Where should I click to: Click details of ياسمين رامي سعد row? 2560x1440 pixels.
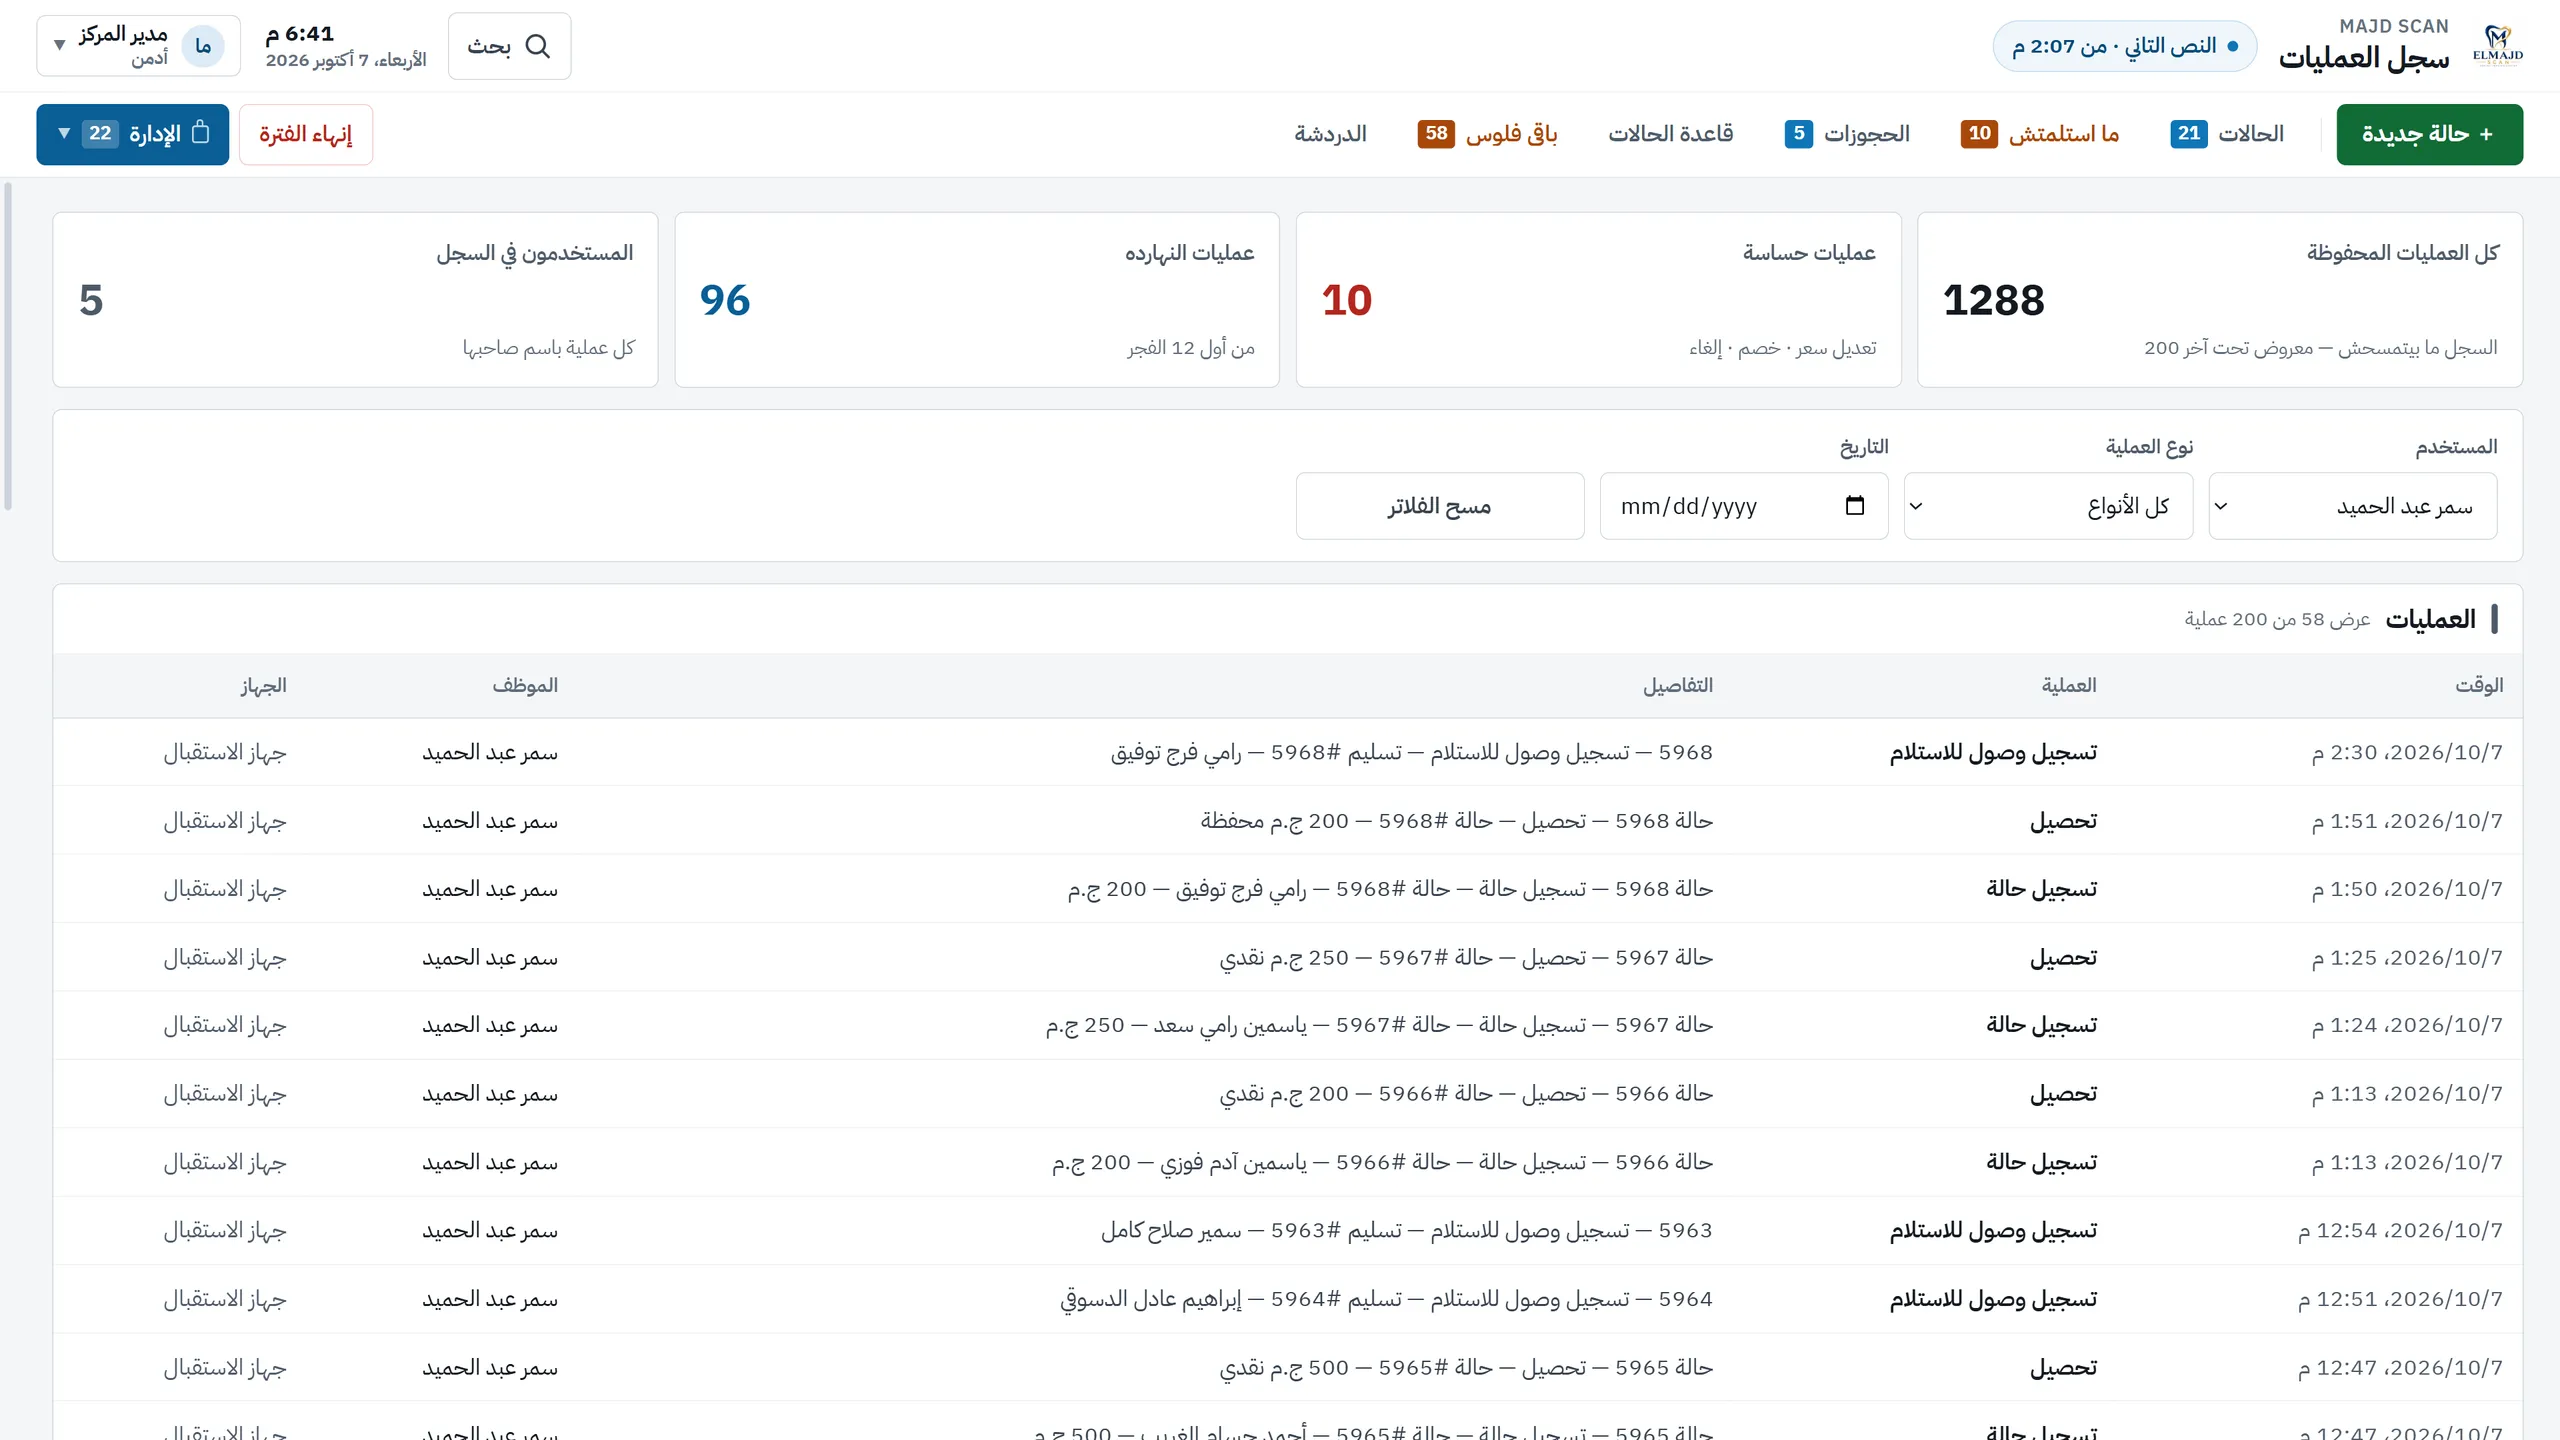[1379, 1026]
